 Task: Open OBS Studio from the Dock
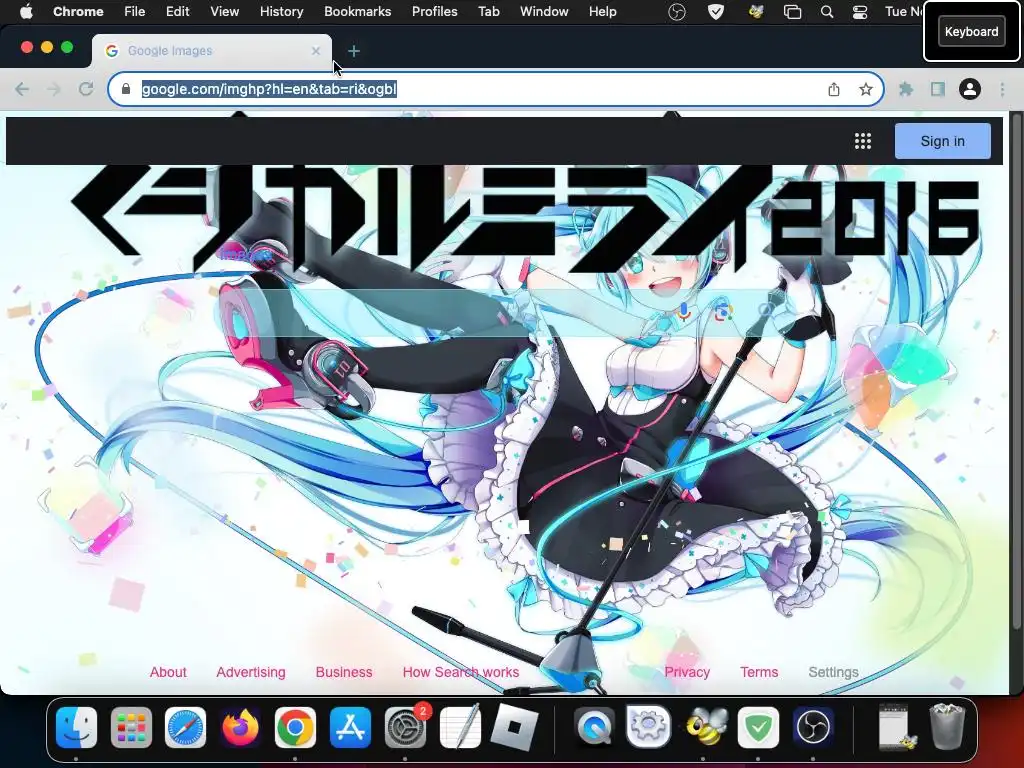point(813,727)
